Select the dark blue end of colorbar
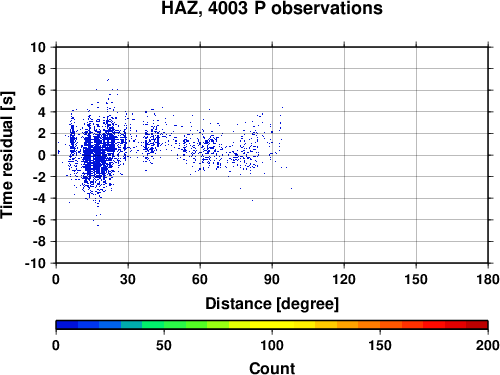 pyautogui.click(x=67, y=325)
